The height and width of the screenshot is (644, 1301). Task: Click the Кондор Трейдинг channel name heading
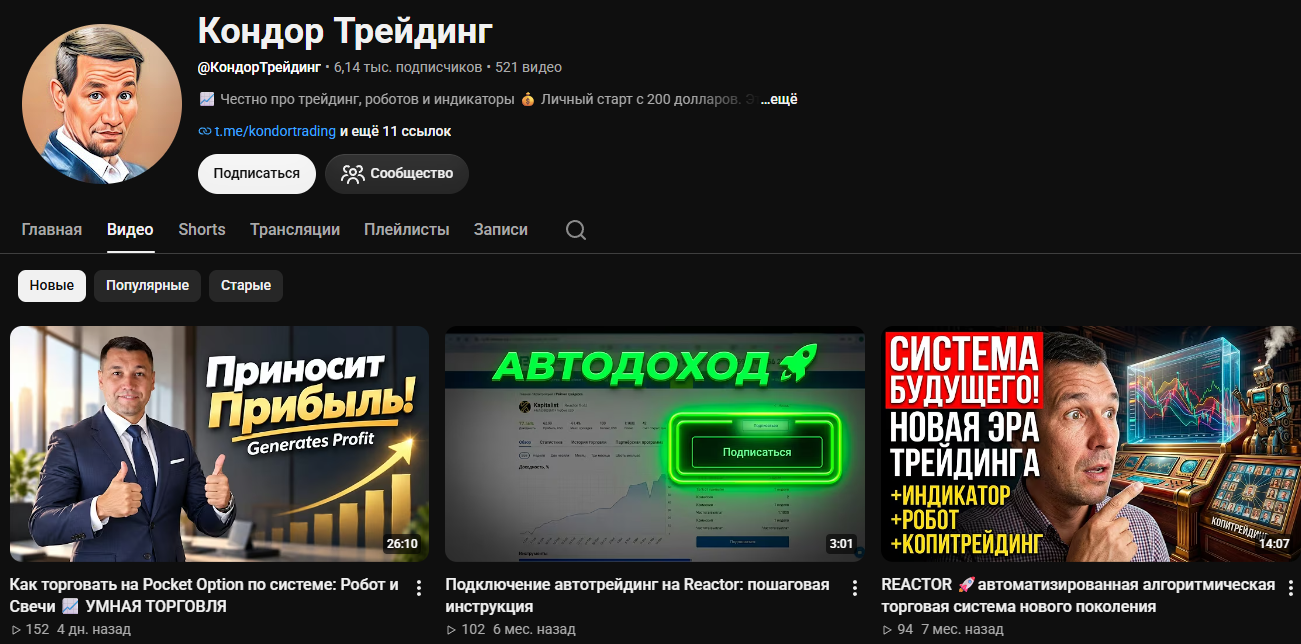(x=345, y=31)
